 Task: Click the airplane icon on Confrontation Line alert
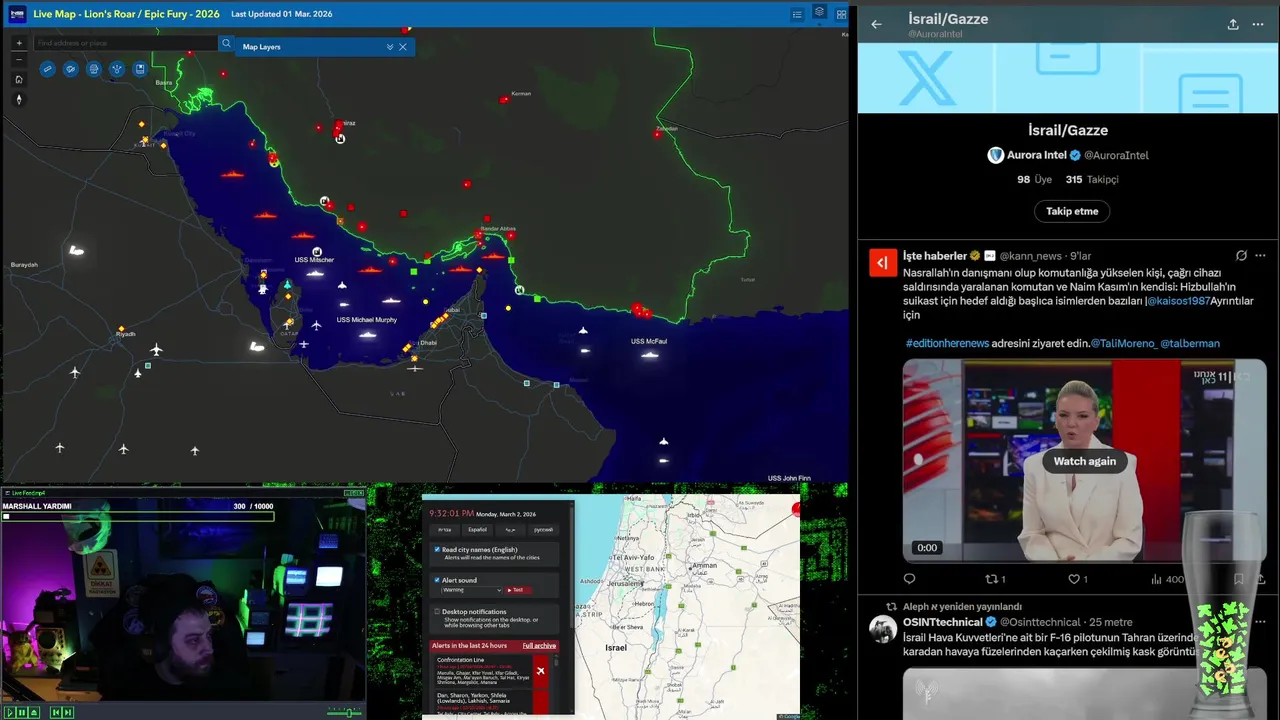(x=540, y=670)
